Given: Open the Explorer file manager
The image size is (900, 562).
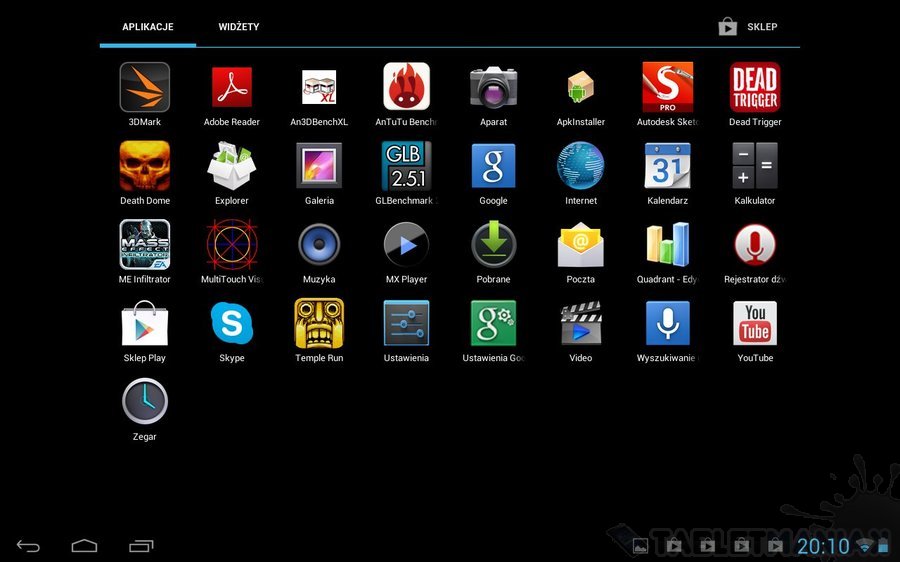Looking at the screenshot, I should (232, 166).
